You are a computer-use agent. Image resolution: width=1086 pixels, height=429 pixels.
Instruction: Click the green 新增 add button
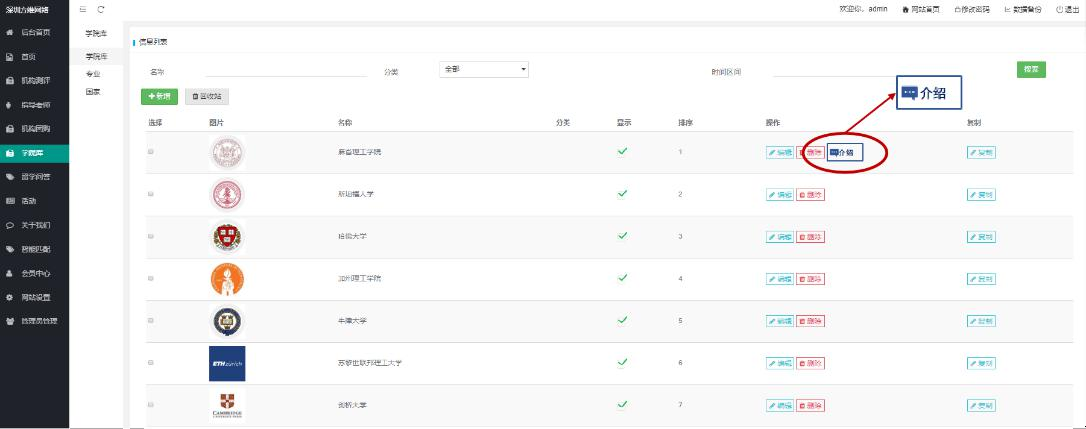pyautogui.click(x=160, y=96)
